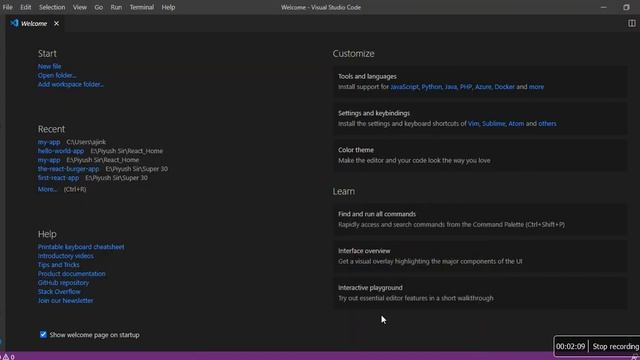This screenshot has height=360, width=640.
Task: Click the VS Code icon on Welcome tab
Action: 14,23
